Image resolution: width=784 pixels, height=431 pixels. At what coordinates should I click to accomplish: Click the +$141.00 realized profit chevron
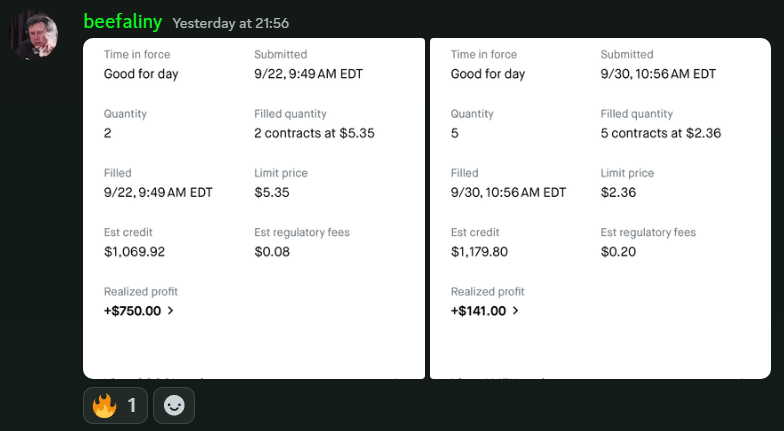pyautogui.click(x=516, y=310)
